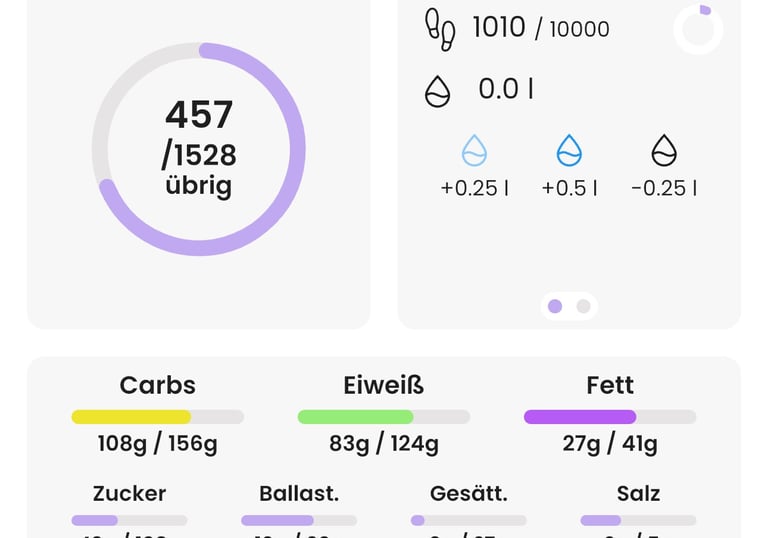This screenshot has height=538, width=768.
Task: Add 0.5 l water with blue drop
Action: [x=569, y=152]
